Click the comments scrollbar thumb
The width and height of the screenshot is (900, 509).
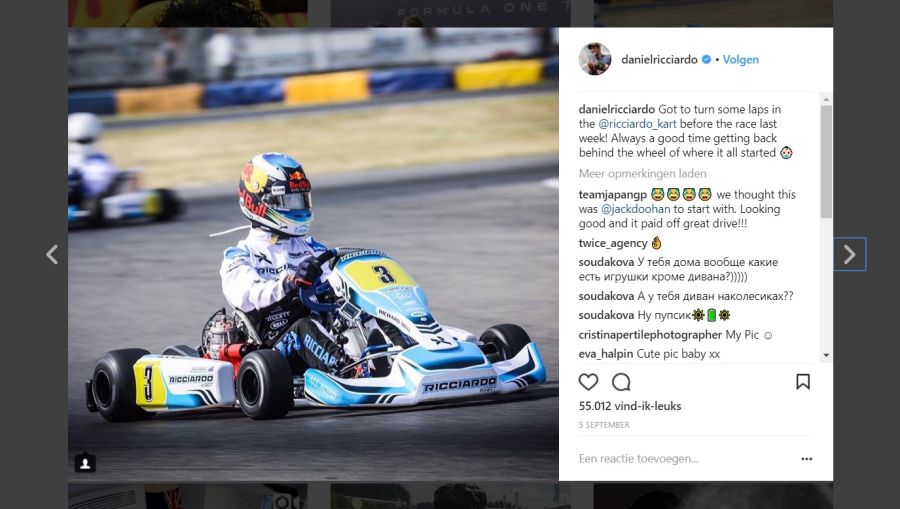(826, 161)
